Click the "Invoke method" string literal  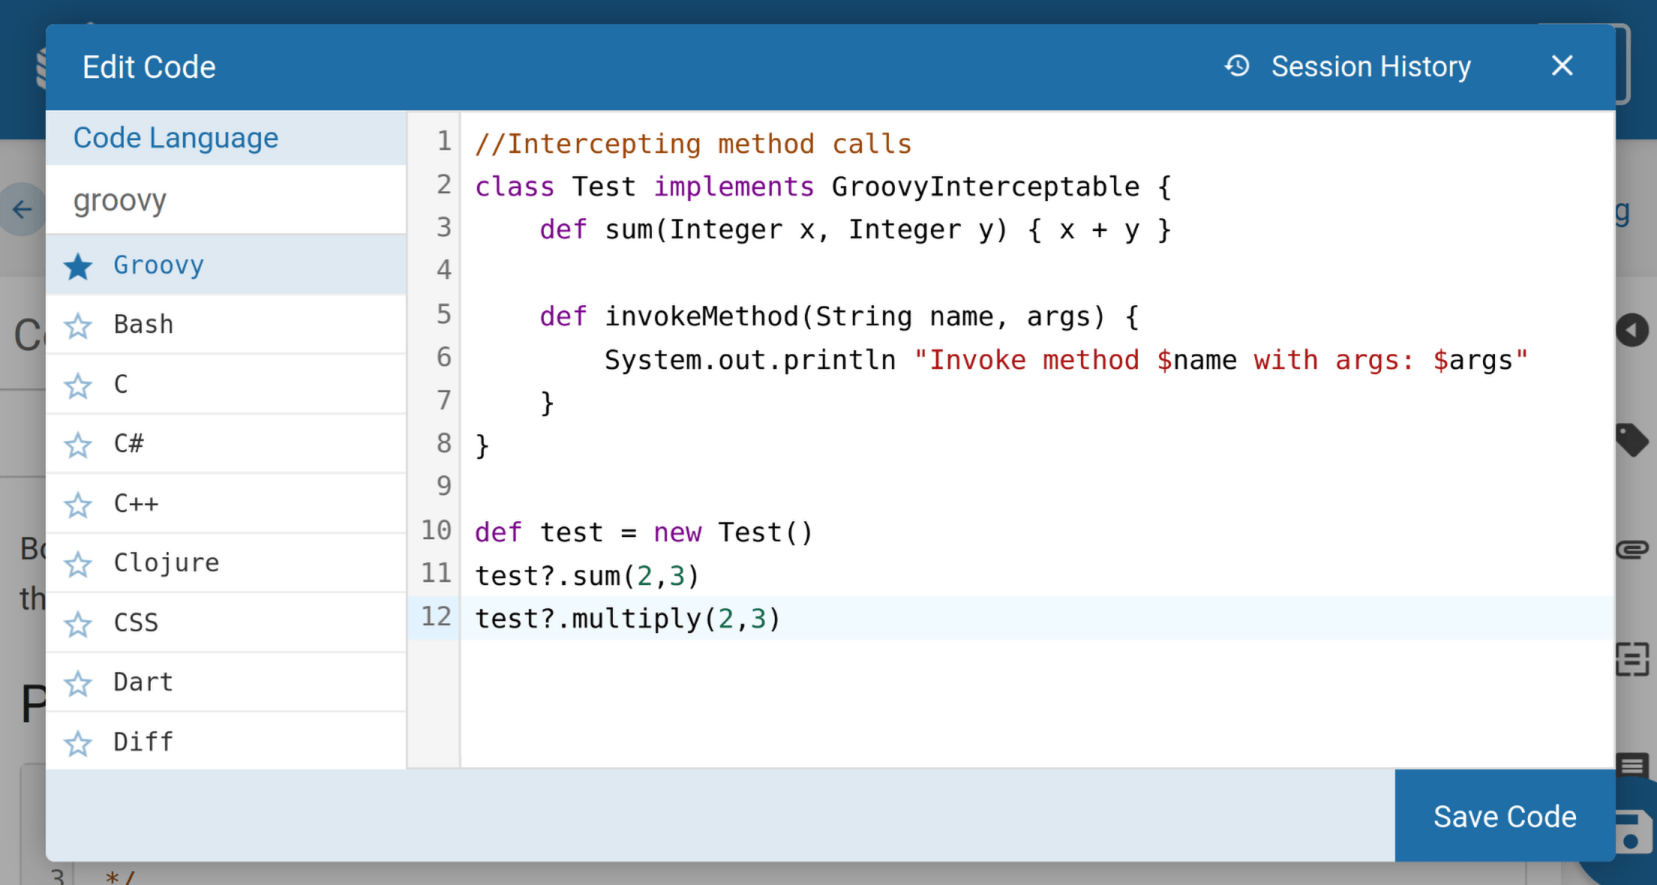tap(1220, 360)
